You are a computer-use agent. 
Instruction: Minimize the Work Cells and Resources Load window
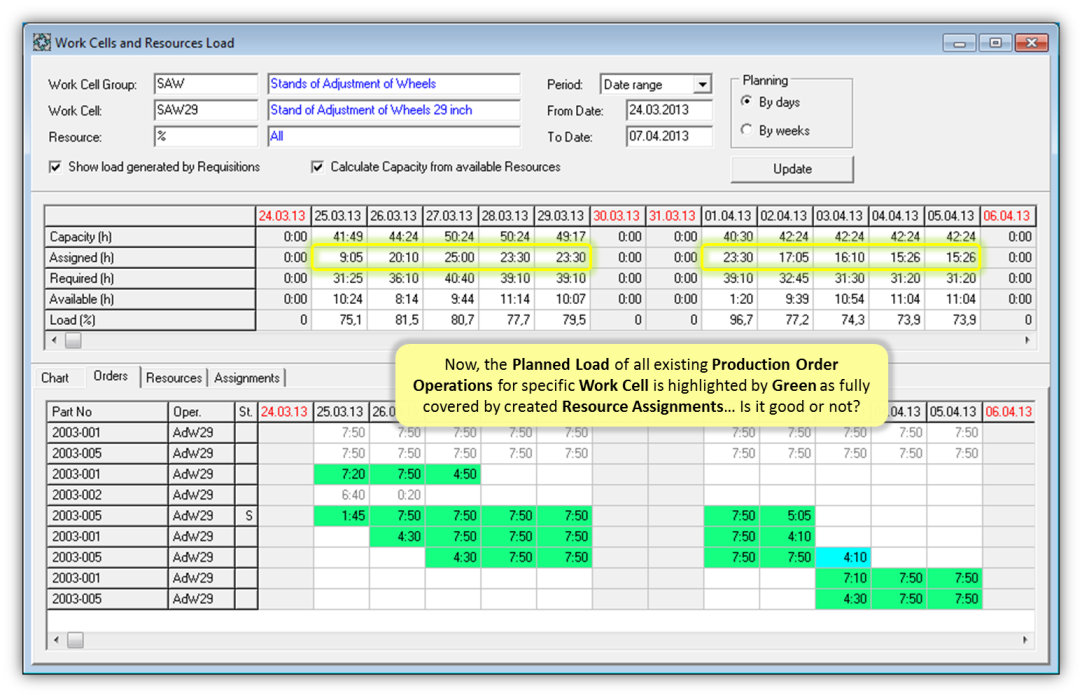pyautogui.click(x=959, y=43)
